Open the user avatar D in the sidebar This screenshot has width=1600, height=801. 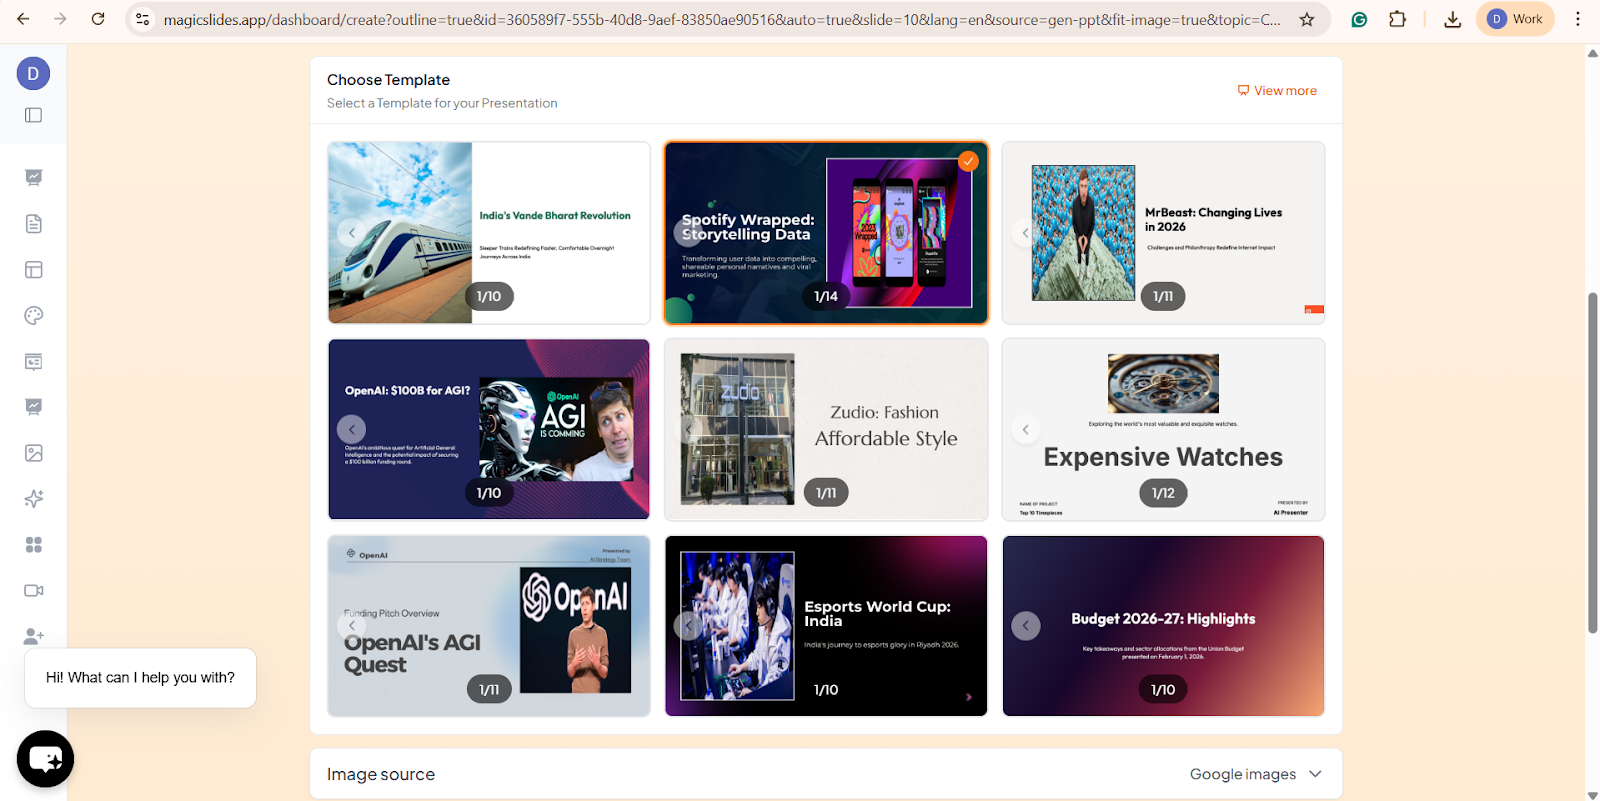(33, 73)
